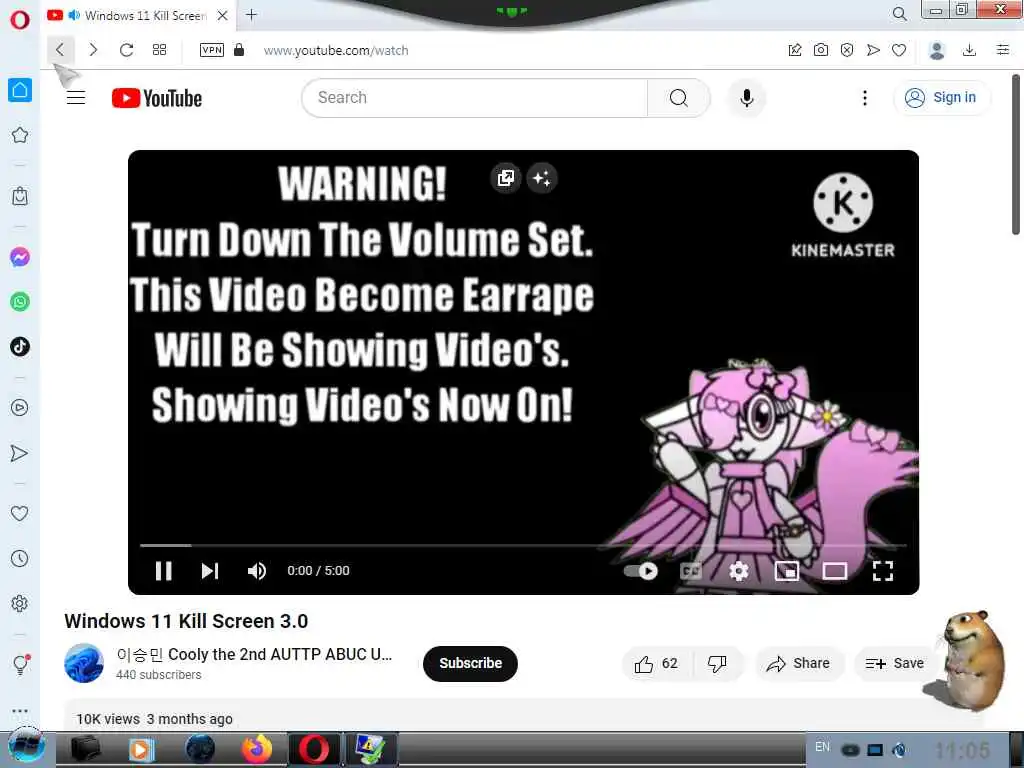This screenshot has width=1024, height=768.
Task: Open sidebar heart bookmarks icon
Action: click(x=20, y=513)
